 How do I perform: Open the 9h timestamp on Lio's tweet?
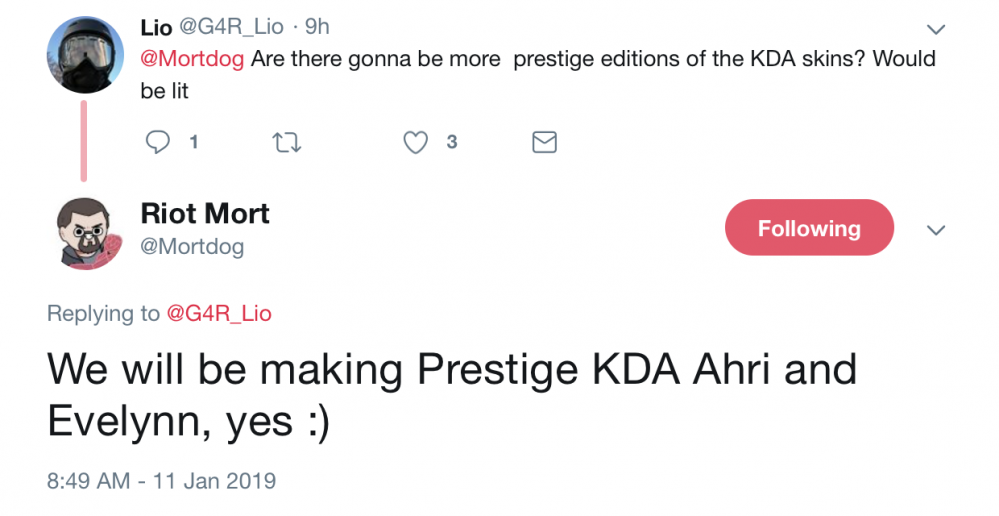pos(317,27)
